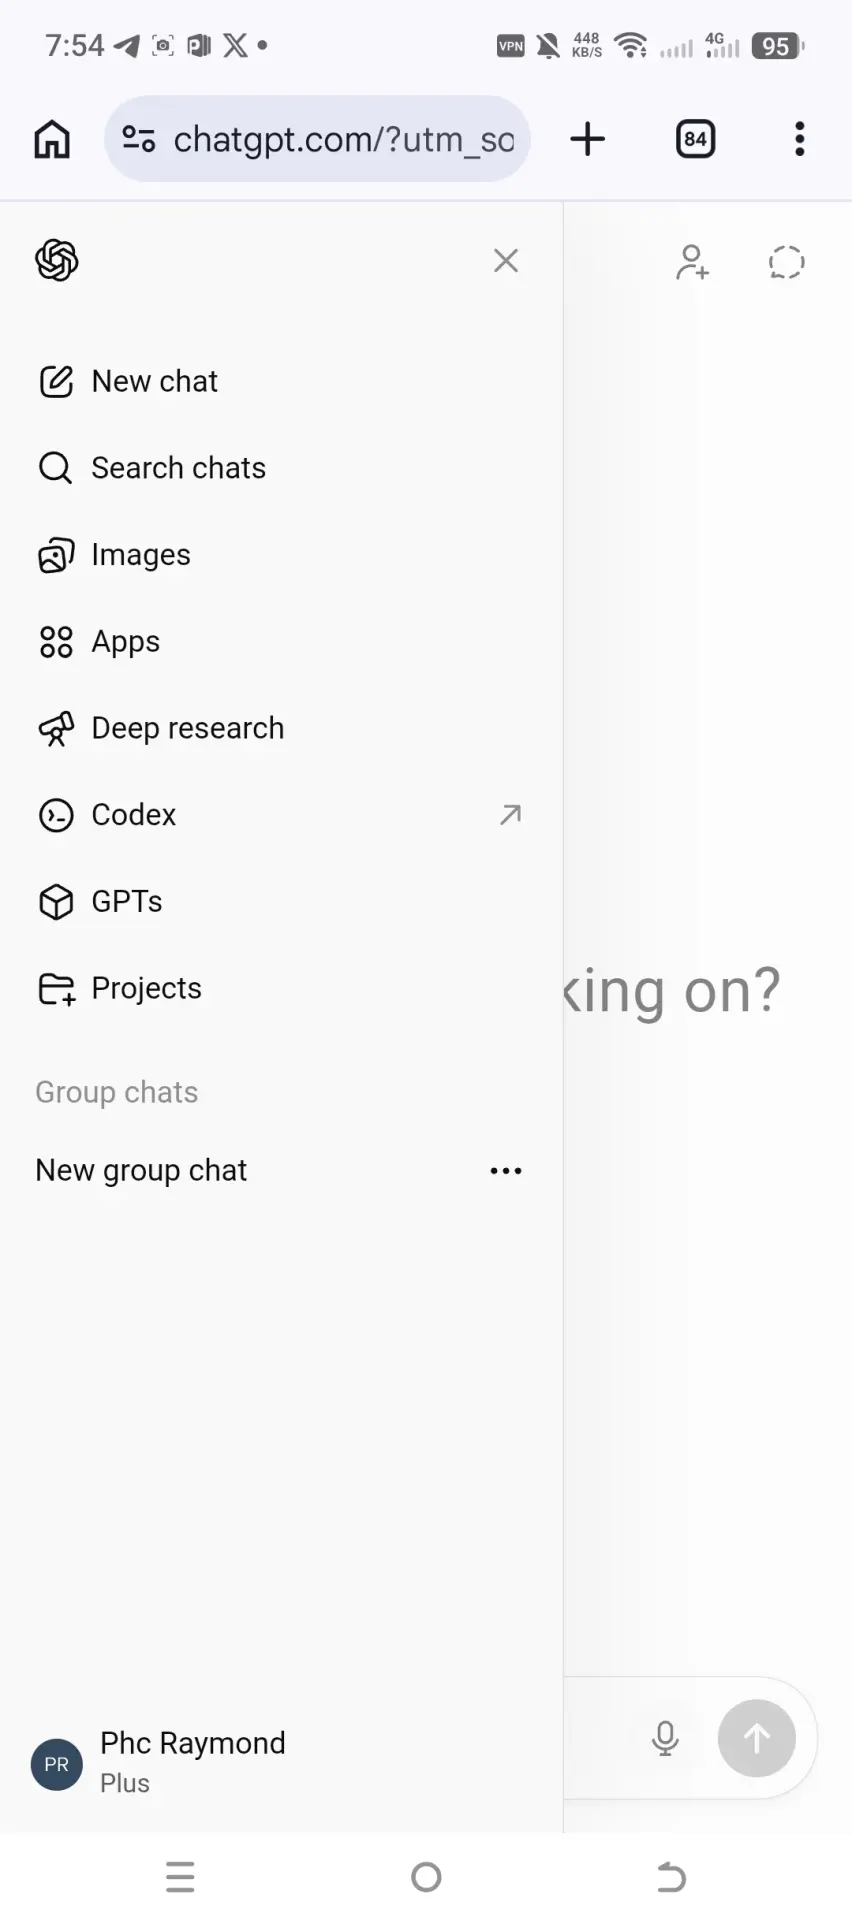
Task: Click the send arrow button
Action: pos(757,1739)
